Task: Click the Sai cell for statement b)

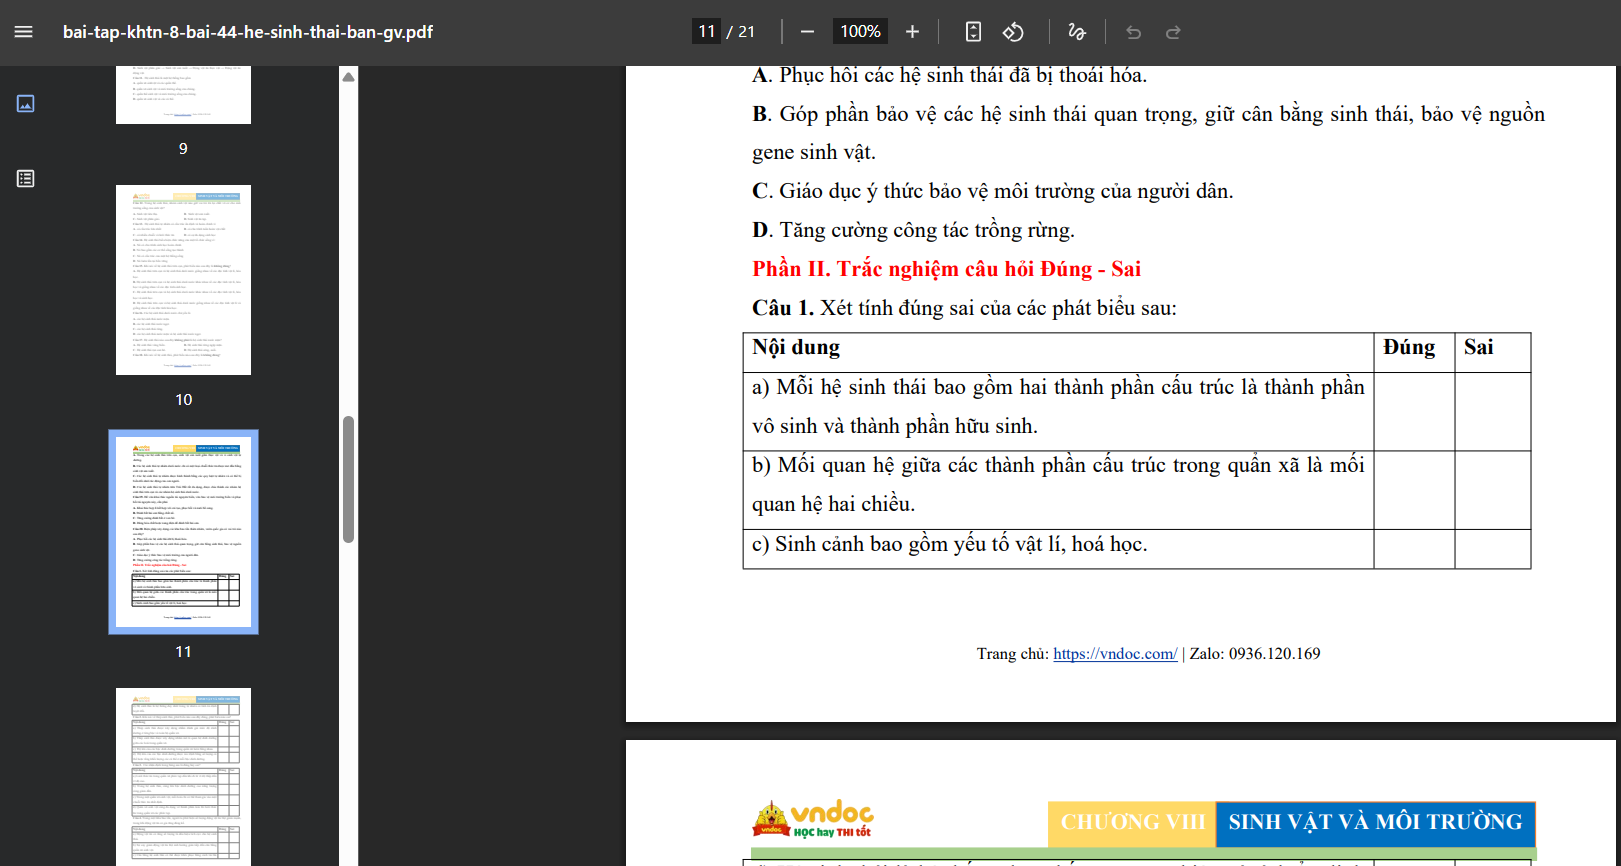Action: (1493, 490)
